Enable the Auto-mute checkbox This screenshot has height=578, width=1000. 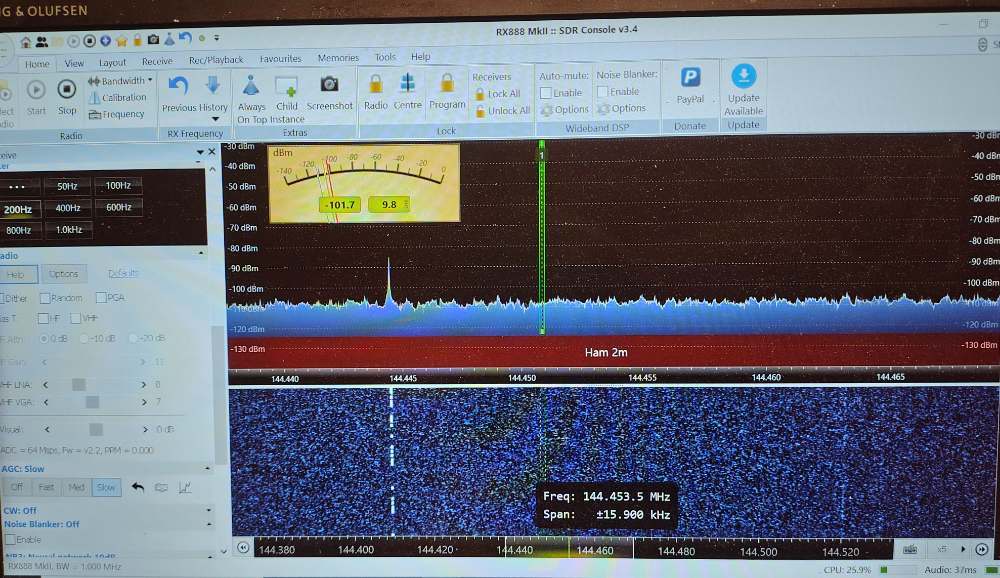546,93
